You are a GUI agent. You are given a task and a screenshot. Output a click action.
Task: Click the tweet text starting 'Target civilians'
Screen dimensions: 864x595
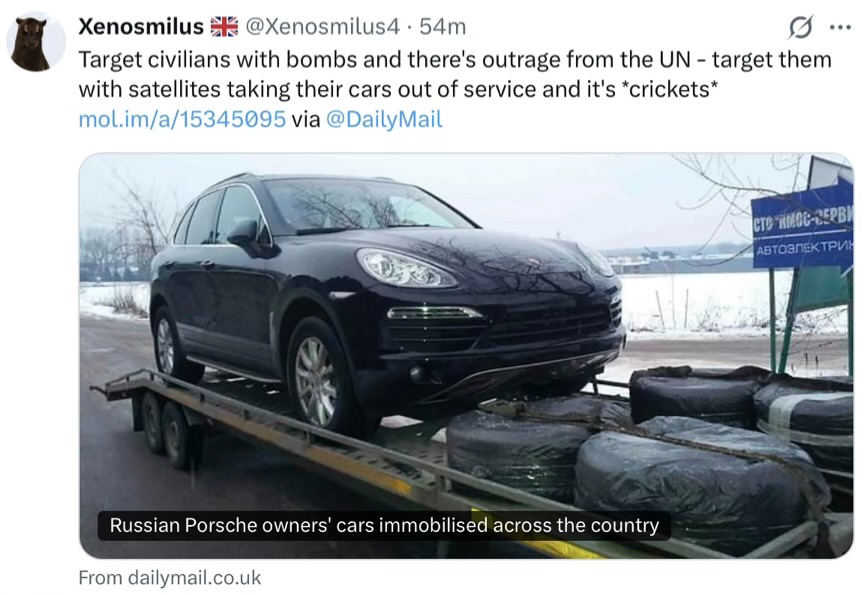point(455,74)
